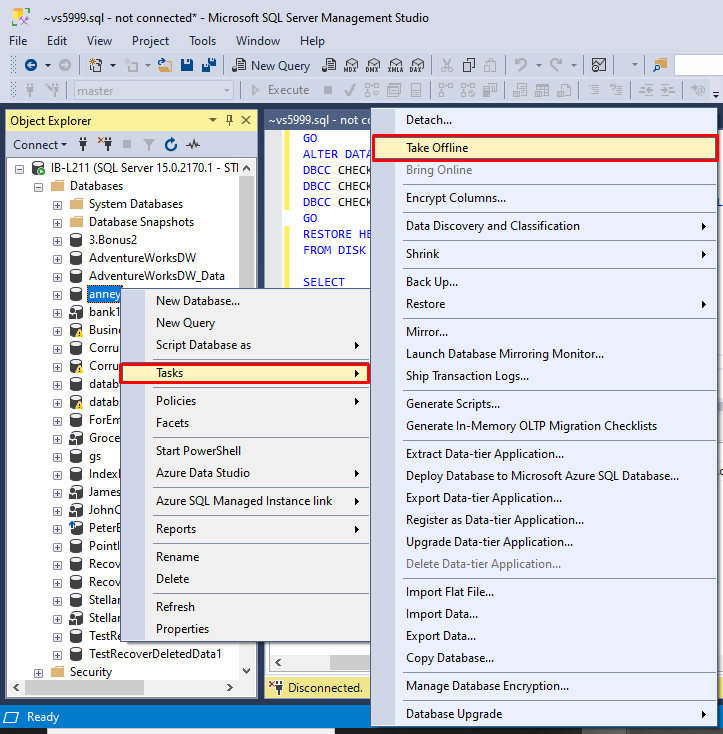This screenshot has width=723, height=734.
Task: Click the Cut scissors icon
Action: tap(447, 65)
